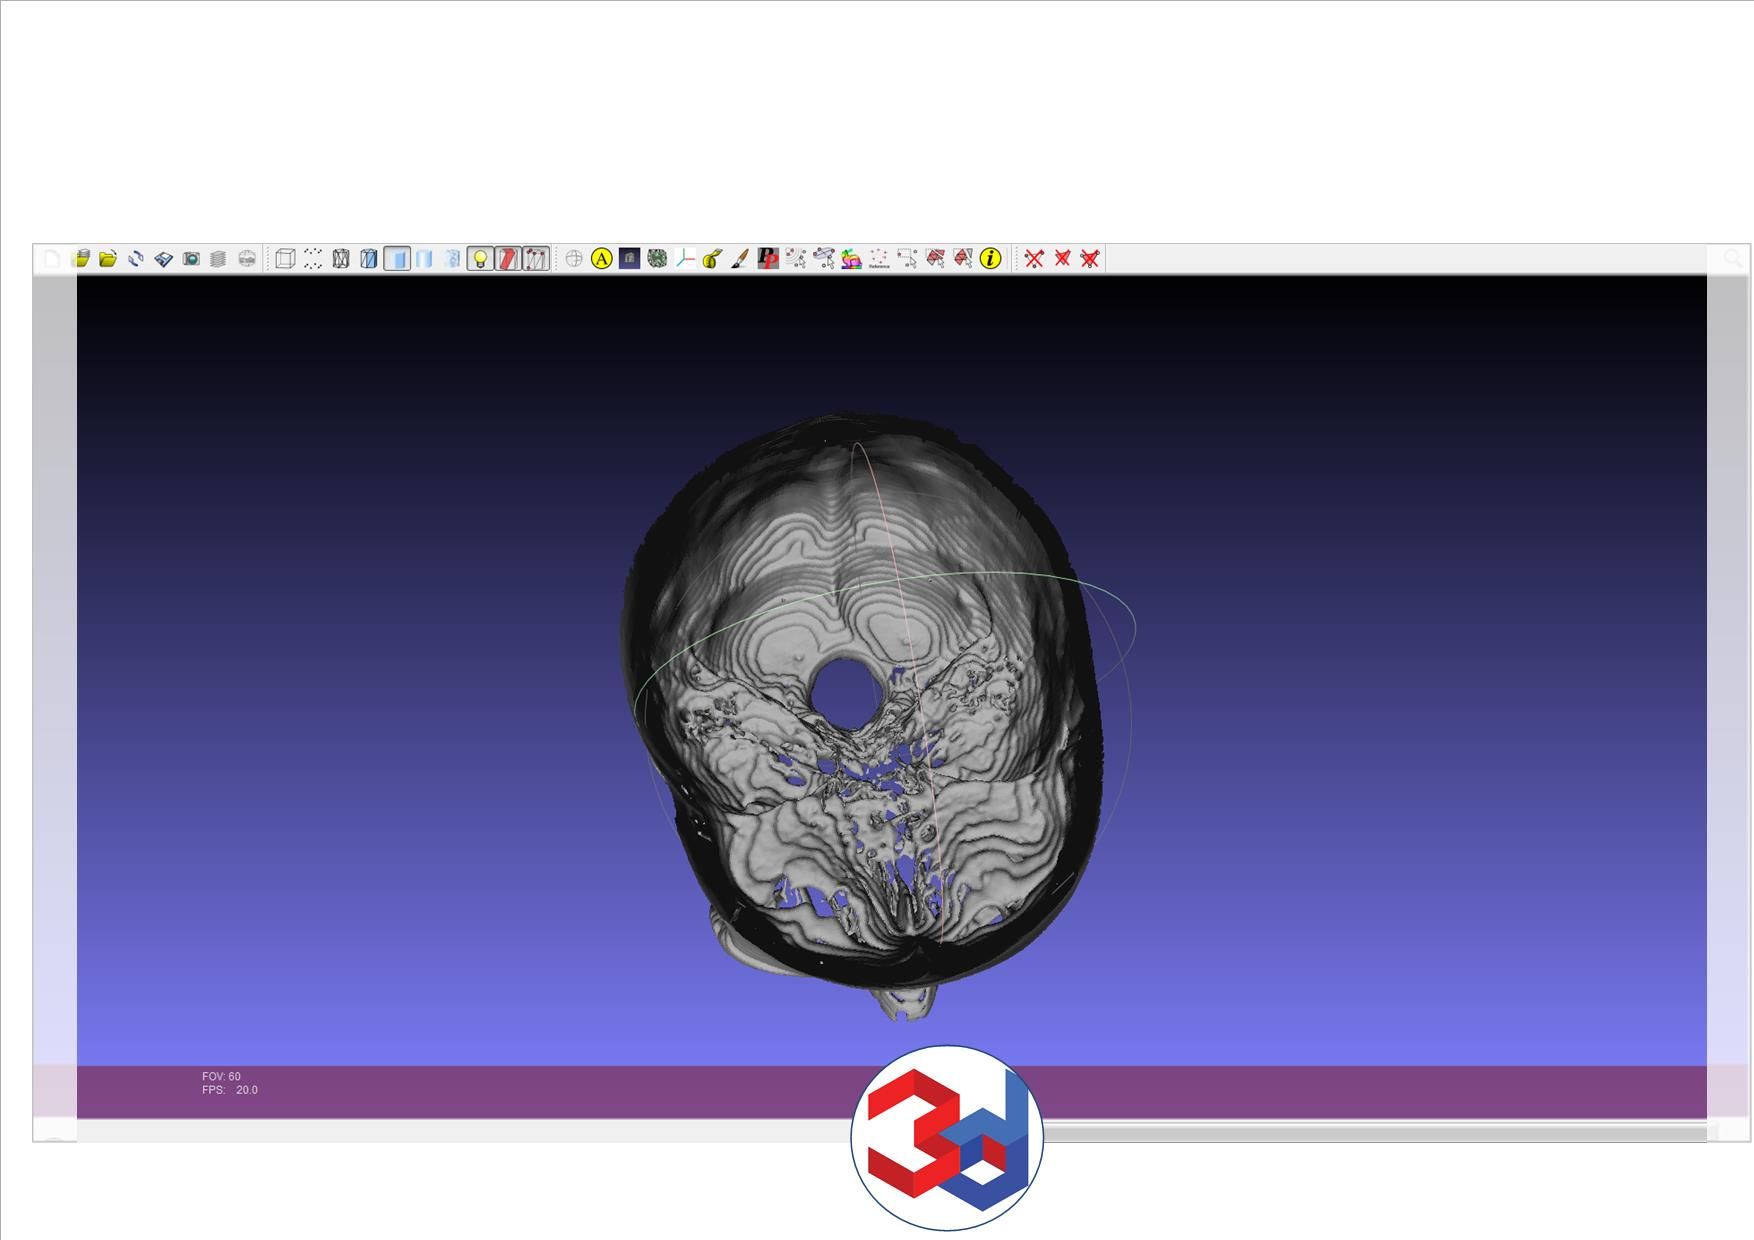Image resolution: width=1754 pixels, height=1240 pixels.
Task: Select the PP point picking tool
Action: pos(768,259)
